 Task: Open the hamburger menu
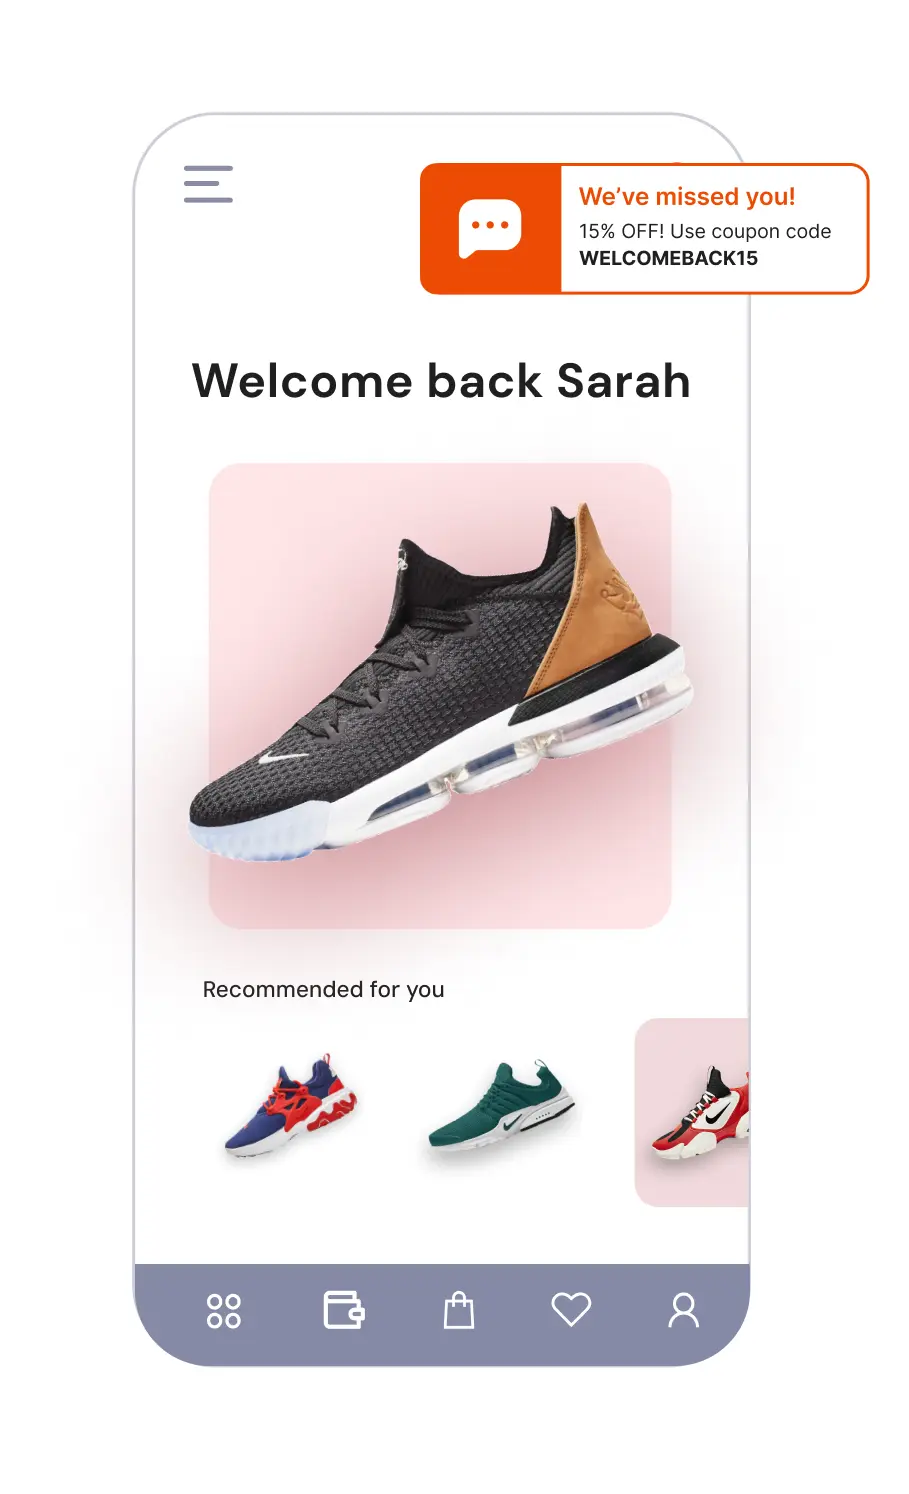click(208, 184)
